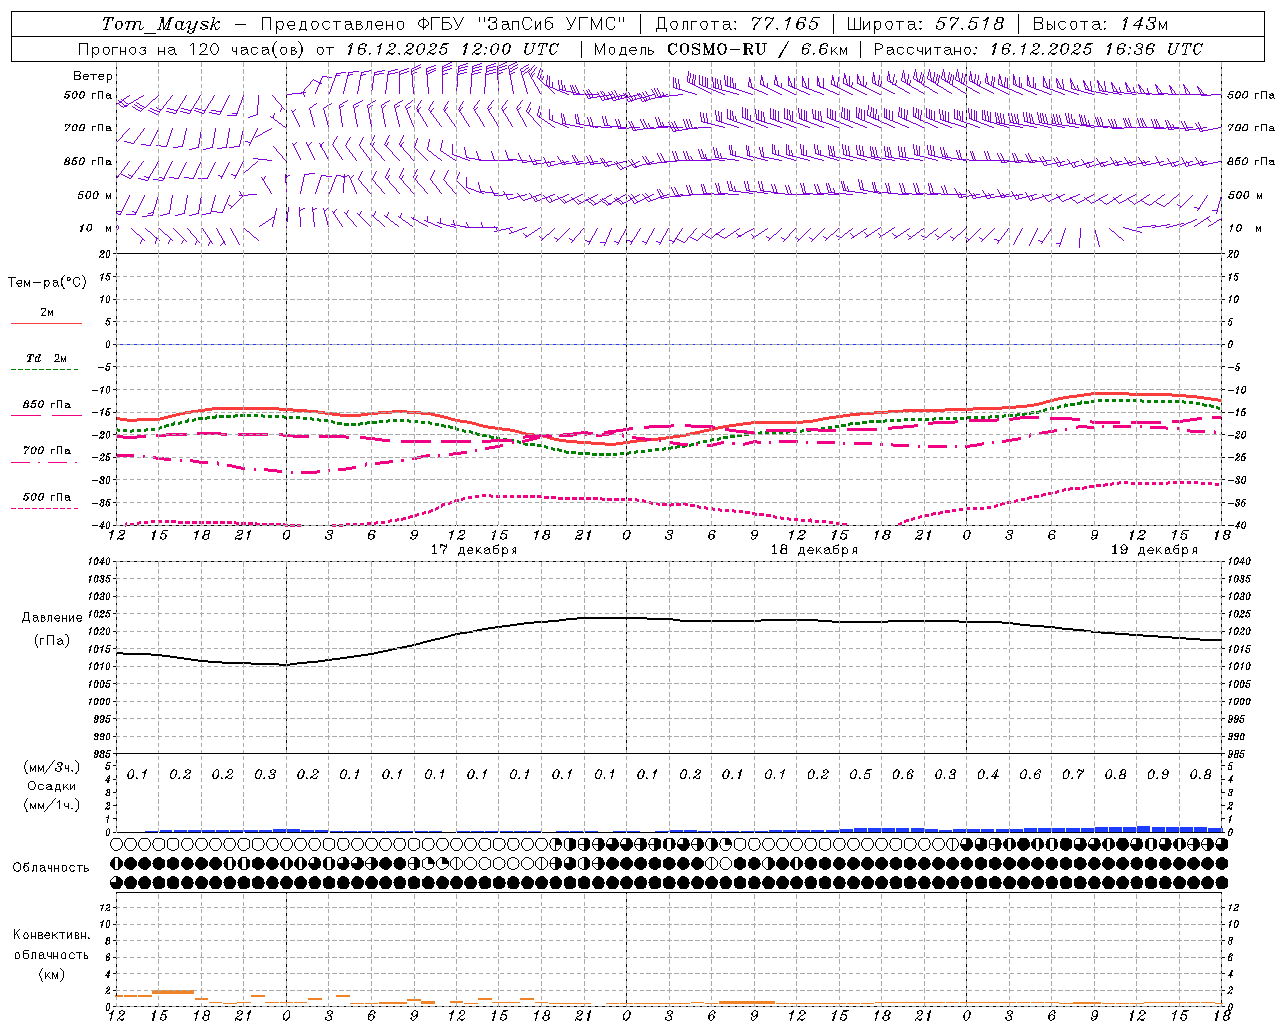Click the Высота: 143м elevation value
The height and width of the screenshot is (1024, 1280).
point(1100,24)
